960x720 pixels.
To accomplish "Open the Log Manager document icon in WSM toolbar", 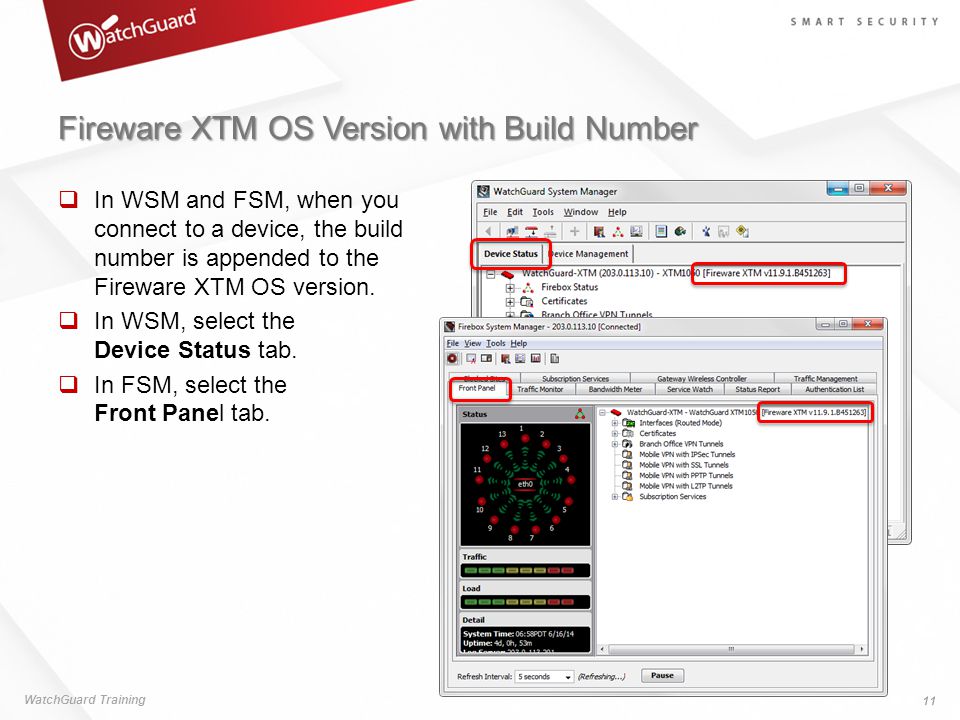I will [x=661, y=231].
